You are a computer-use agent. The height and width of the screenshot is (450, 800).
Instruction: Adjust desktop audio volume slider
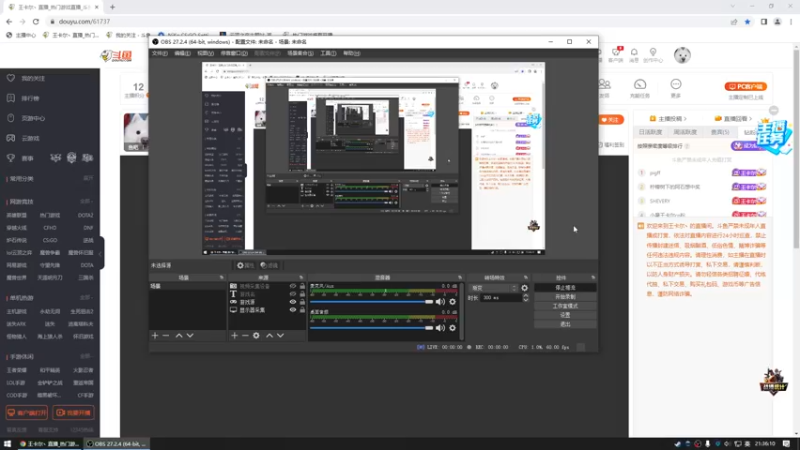[x=371, y=328]
